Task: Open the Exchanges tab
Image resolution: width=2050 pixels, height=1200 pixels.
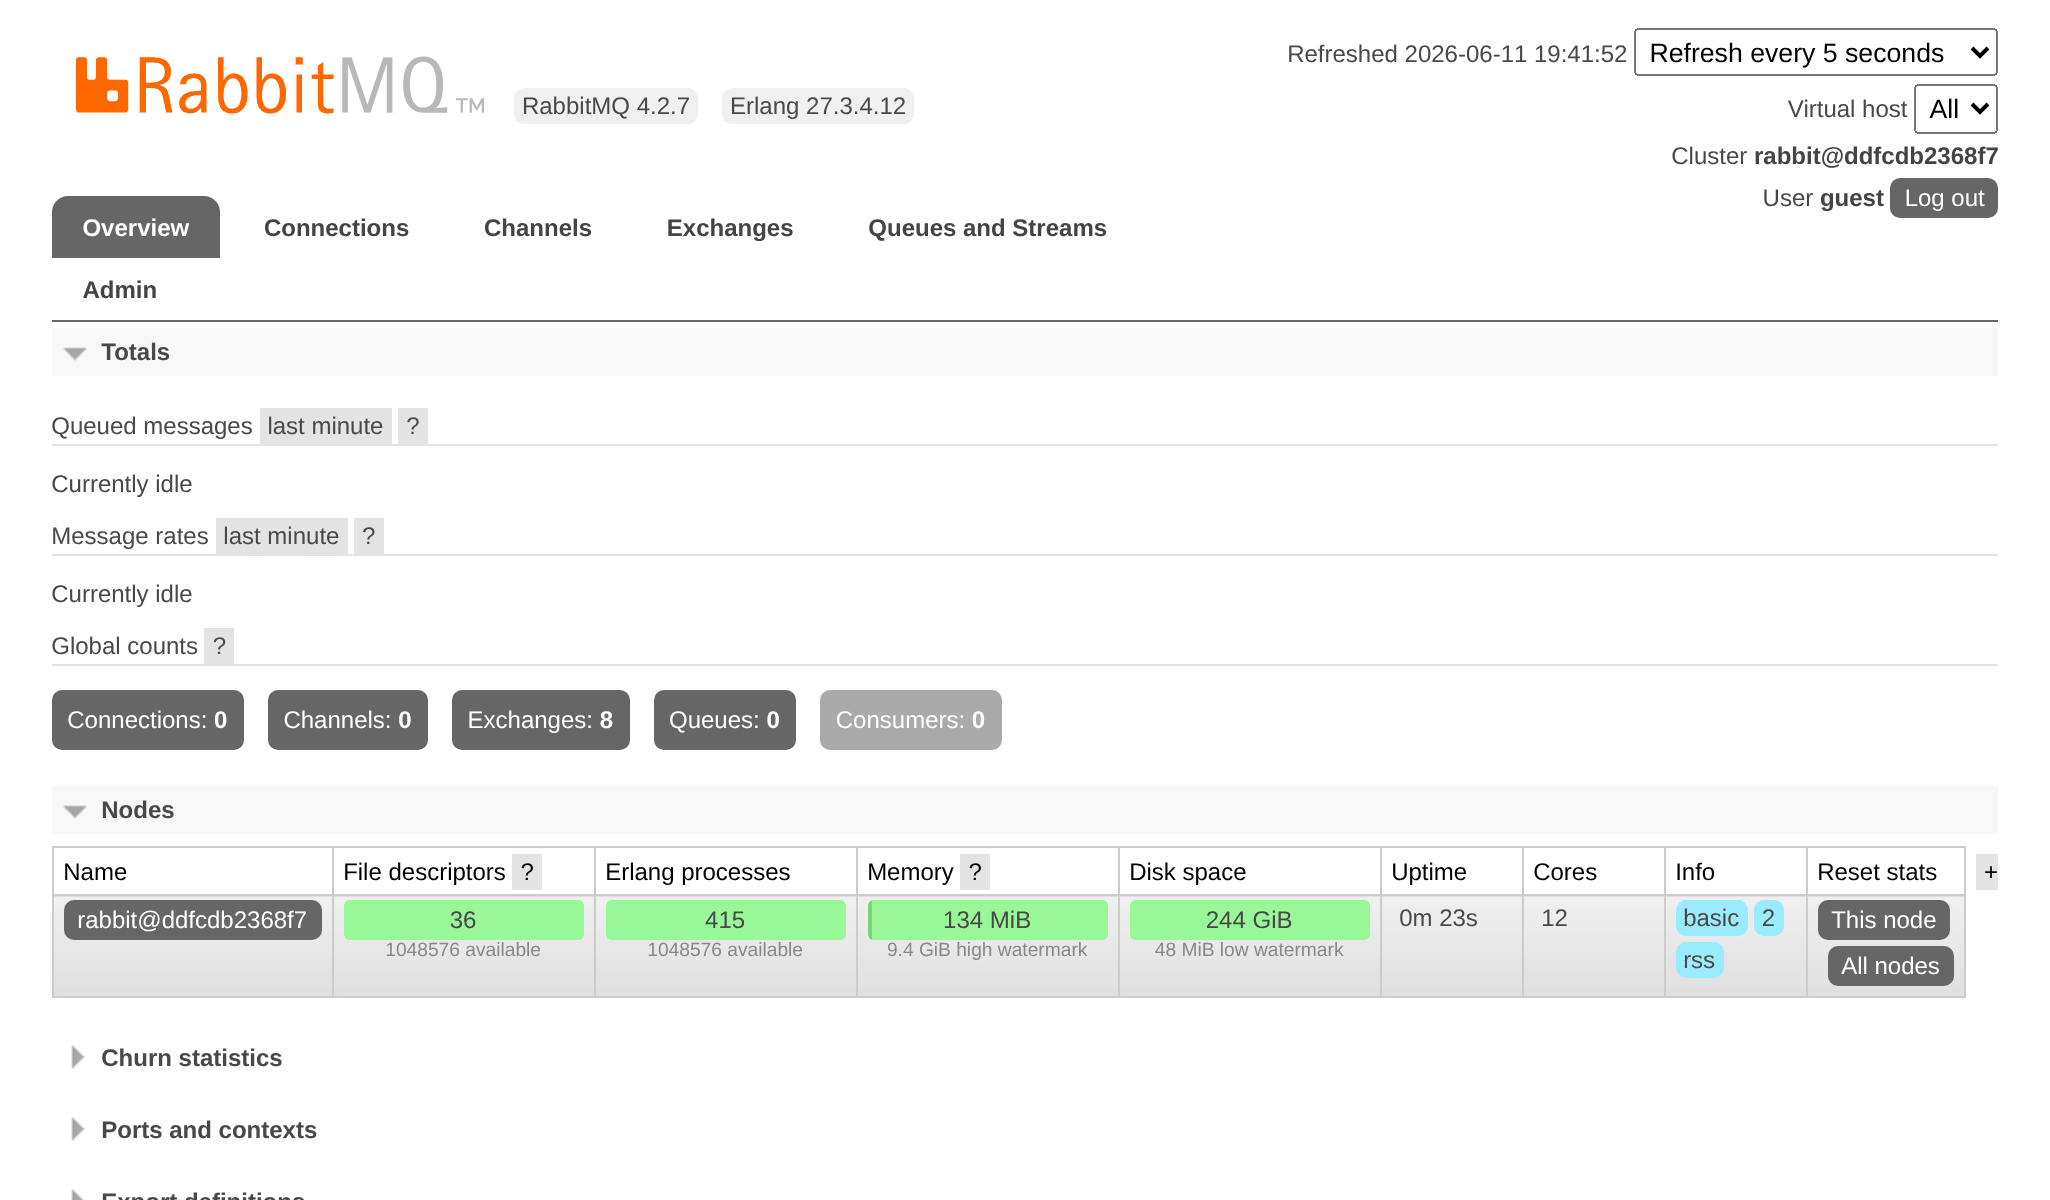Action: click(730, 227)
